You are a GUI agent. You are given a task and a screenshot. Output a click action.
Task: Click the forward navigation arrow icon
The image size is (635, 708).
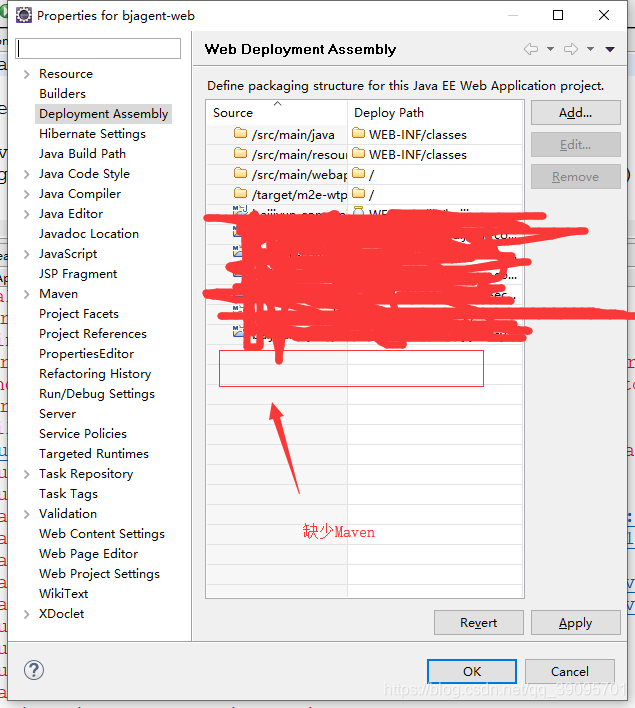pos(571,49)
